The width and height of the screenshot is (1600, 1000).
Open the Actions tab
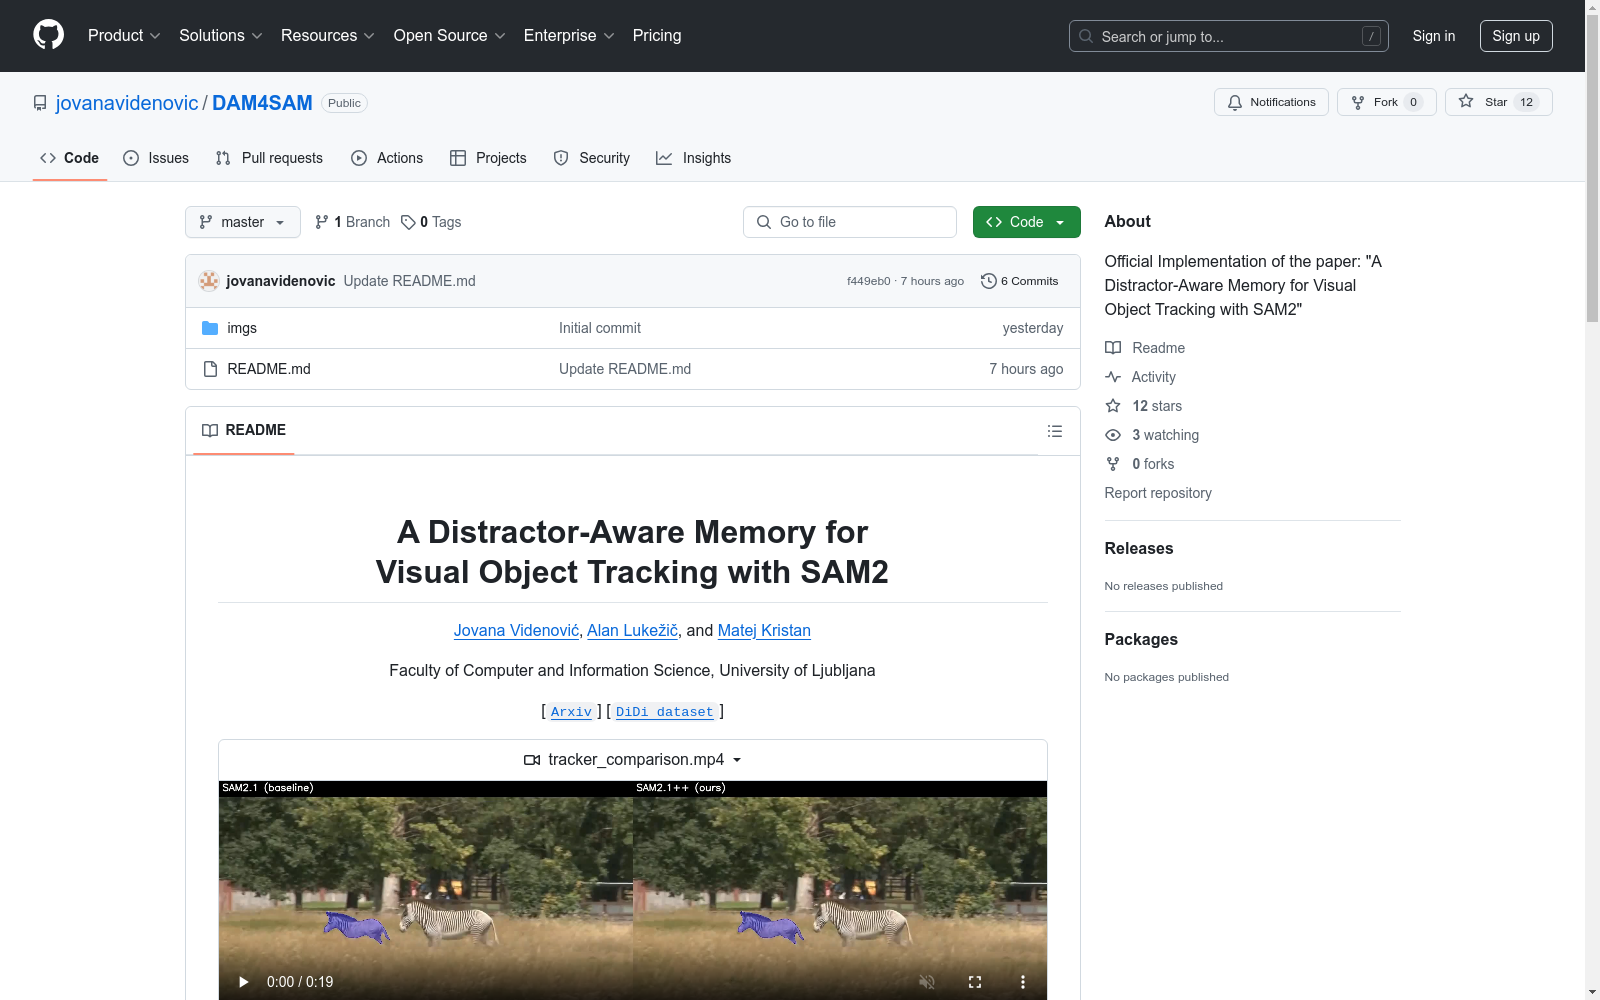tap(387, 158)
